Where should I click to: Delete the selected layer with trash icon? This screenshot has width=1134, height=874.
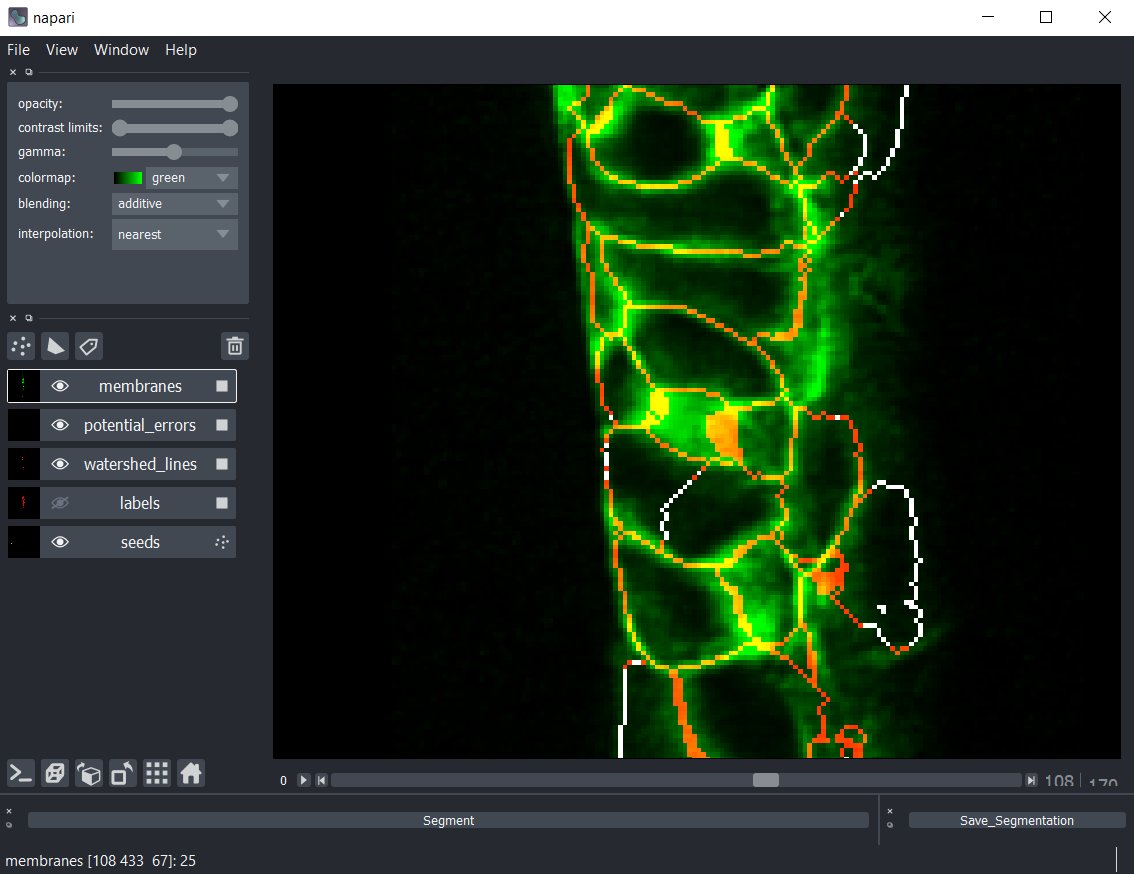234,346
